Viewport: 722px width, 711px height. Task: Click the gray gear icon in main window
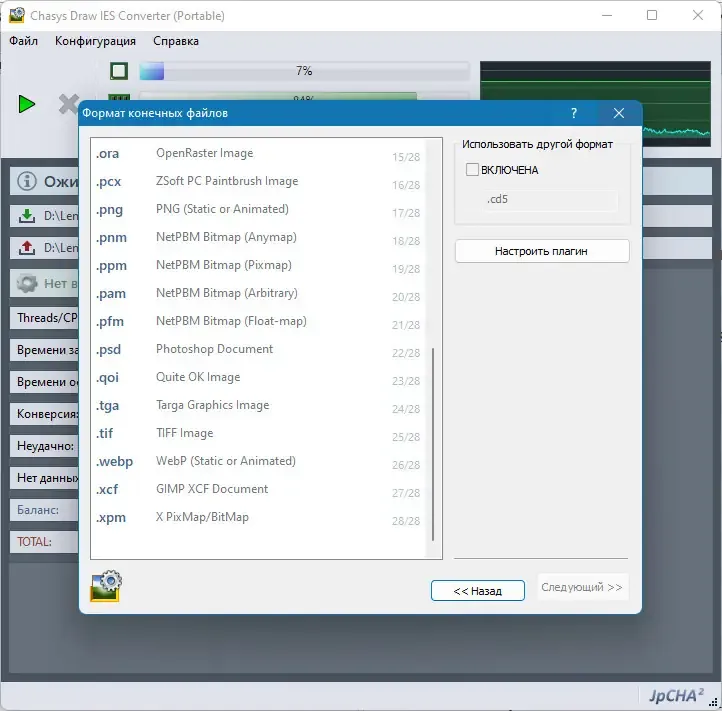tap(27, 283)
